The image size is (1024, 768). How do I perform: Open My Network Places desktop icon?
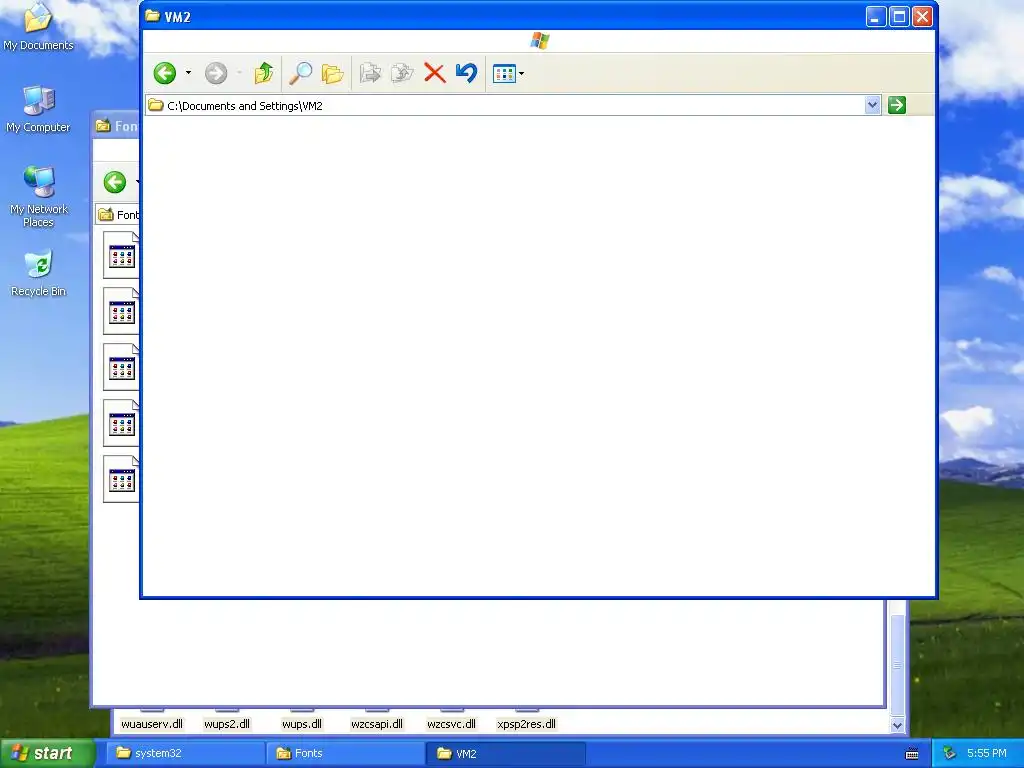[39, 197]
